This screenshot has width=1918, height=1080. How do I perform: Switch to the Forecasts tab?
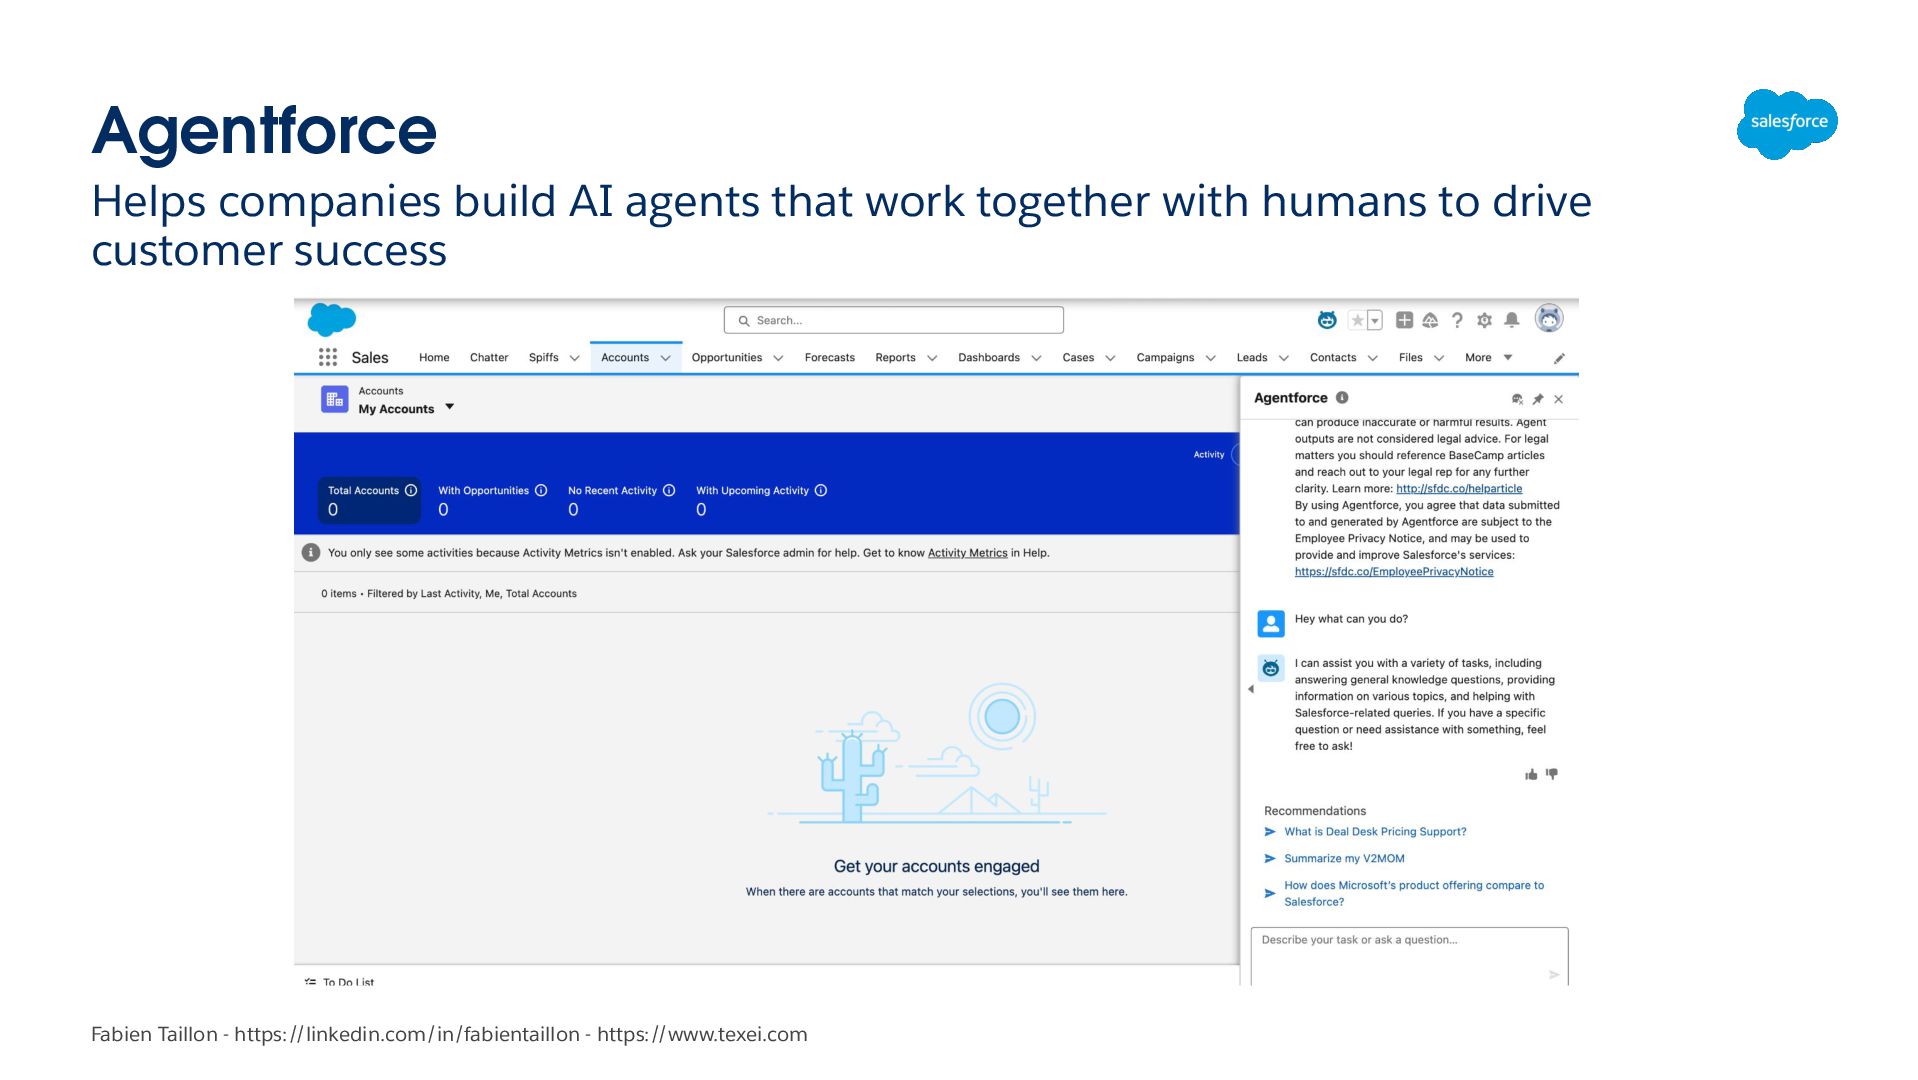(x=830, y=358)
